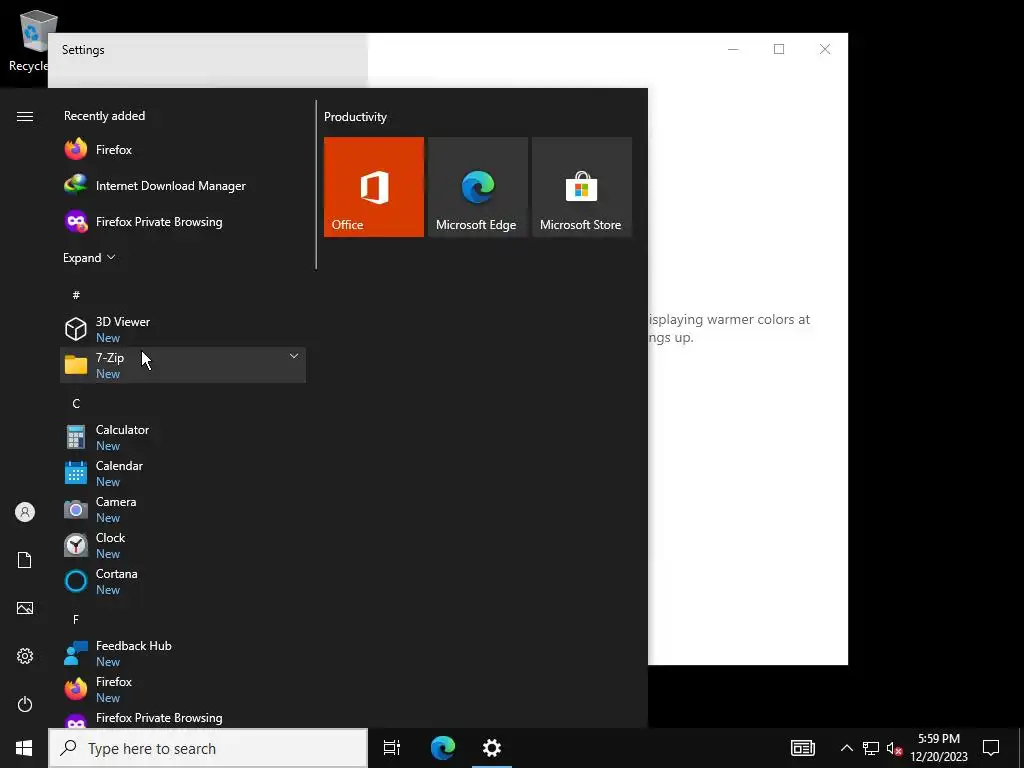Open Firefox Private Browsing under letter F
The image size is (1024, 768).
[x=183, y=718]
